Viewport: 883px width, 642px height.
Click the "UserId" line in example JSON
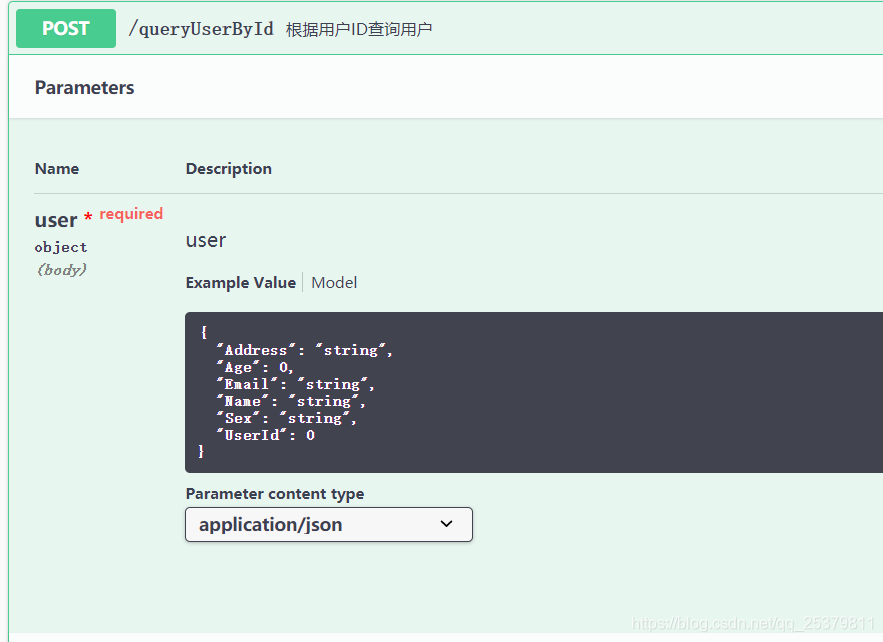click(266, 435)
